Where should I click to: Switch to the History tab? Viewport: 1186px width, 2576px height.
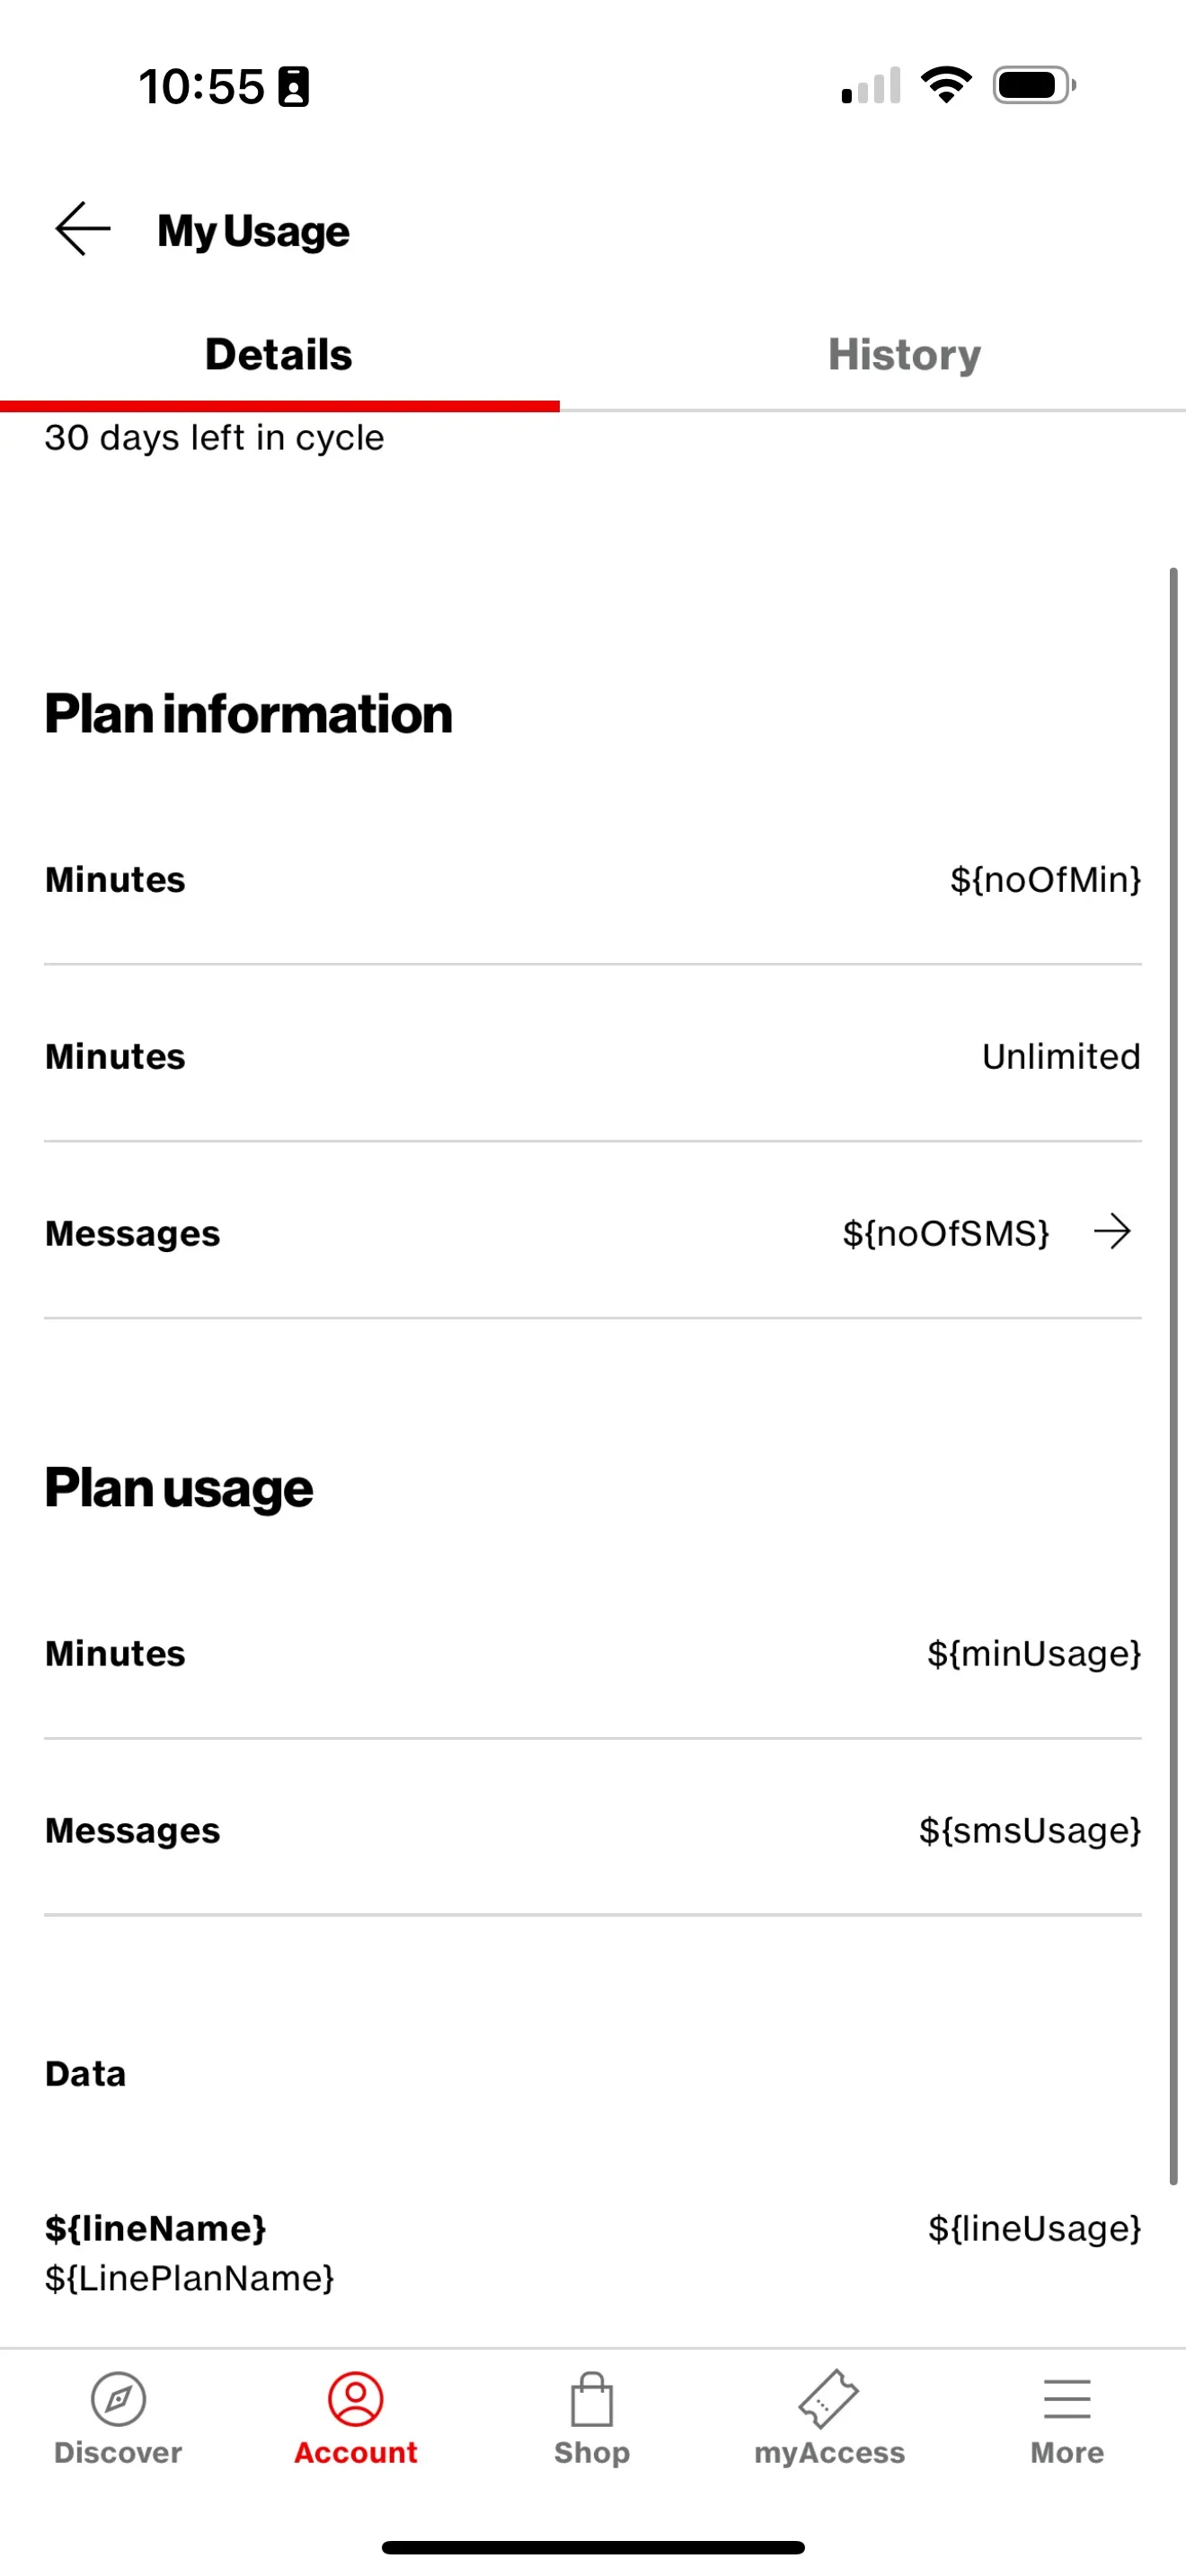[x=904, y=355]
